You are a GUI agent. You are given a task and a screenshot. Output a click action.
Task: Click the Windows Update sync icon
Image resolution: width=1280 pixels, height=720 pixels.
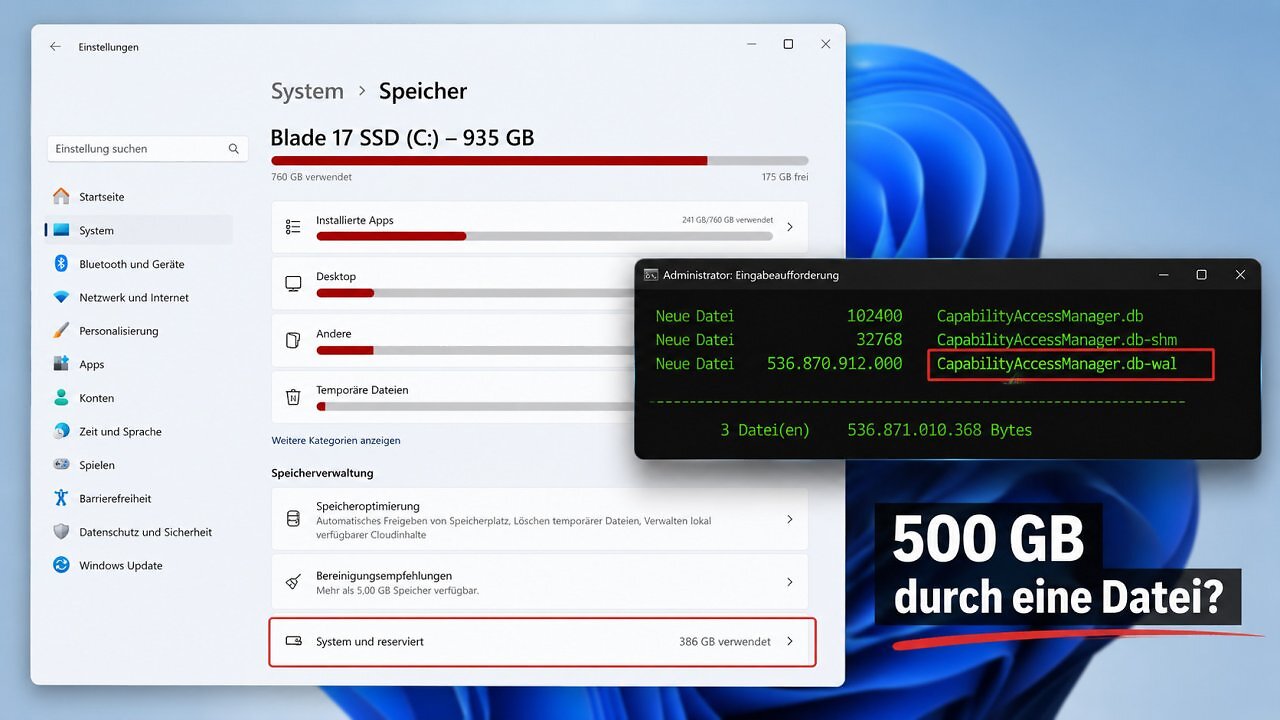61,565
